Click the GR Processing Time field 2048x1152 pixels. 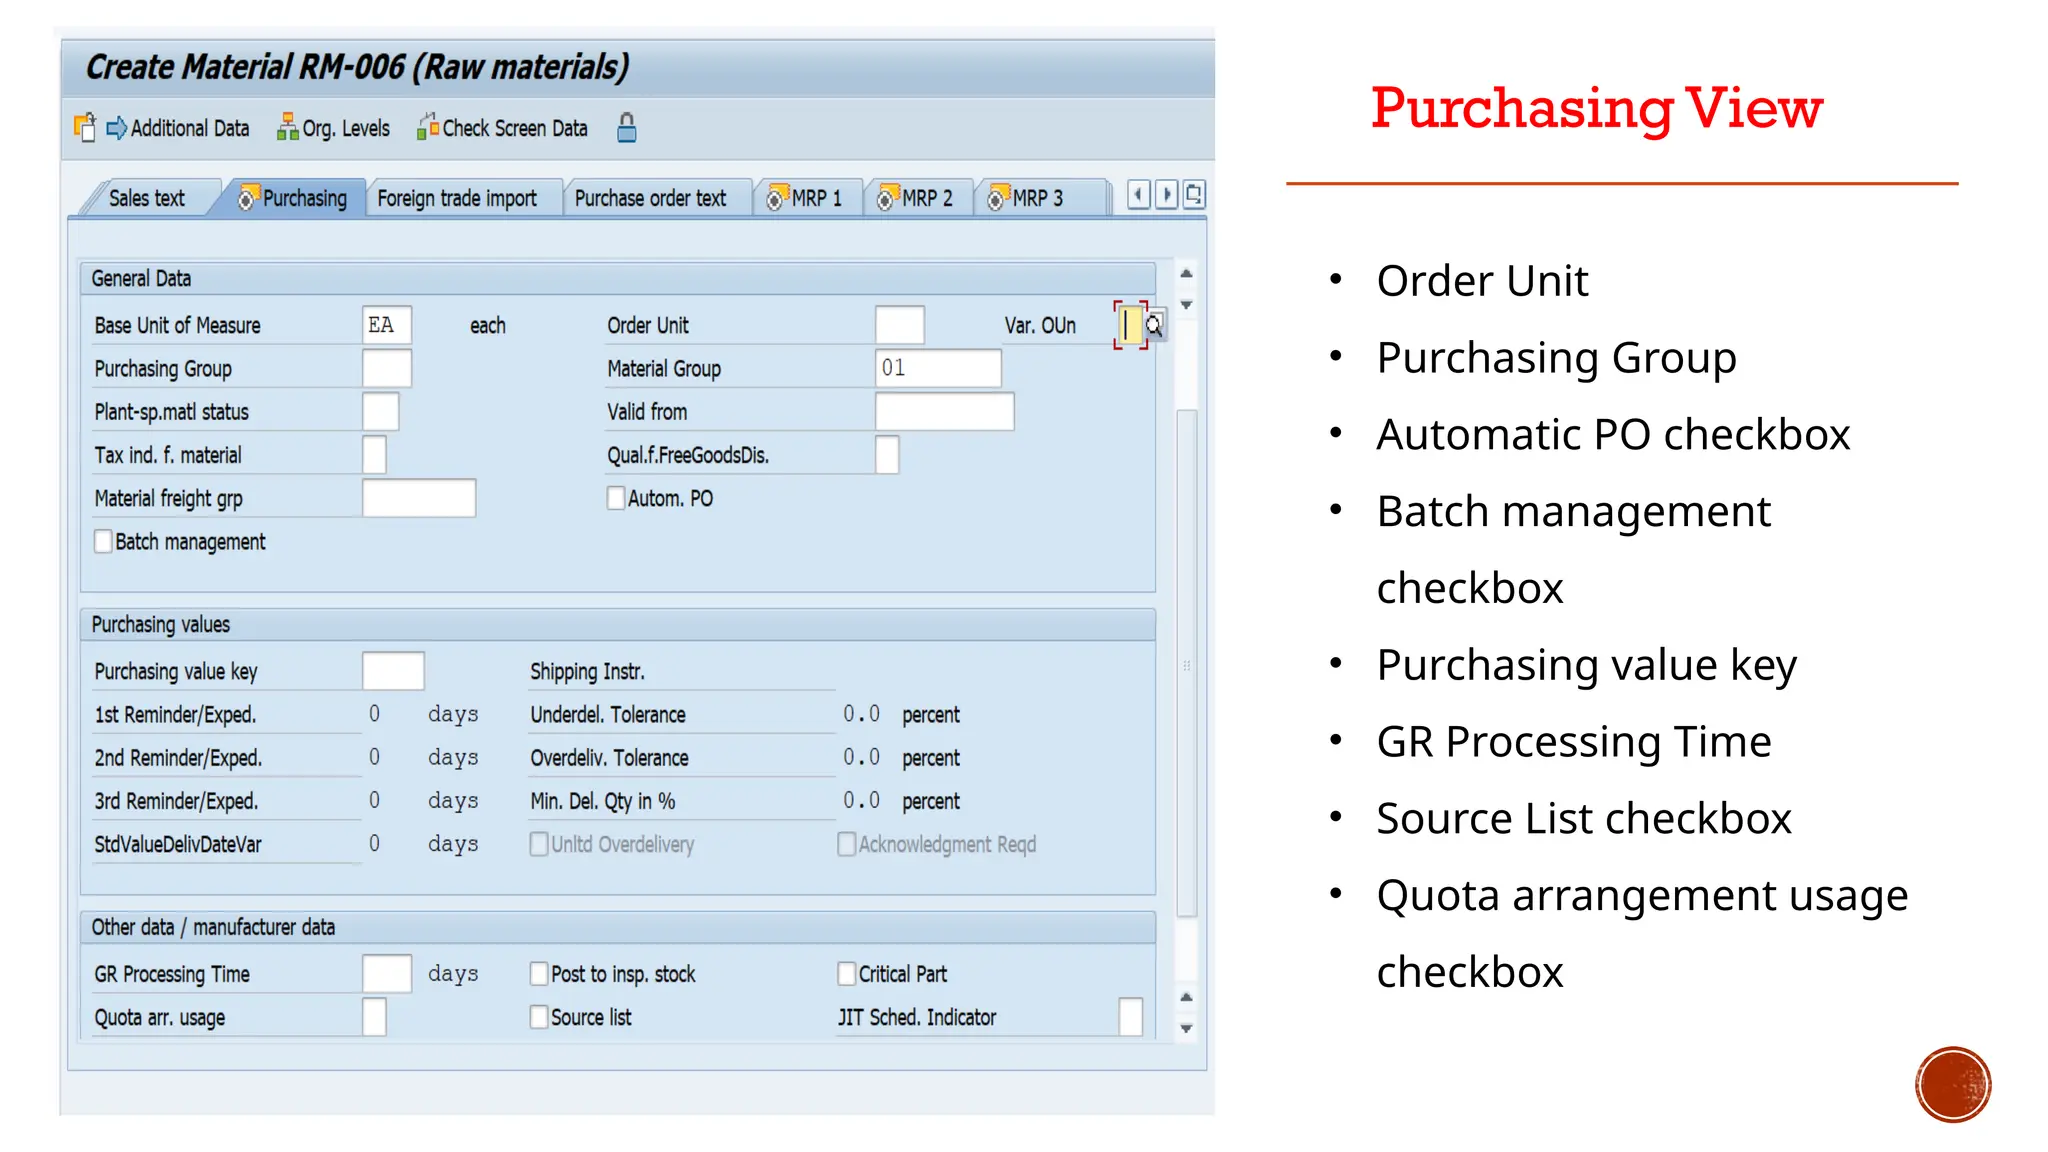tap(387, 973)
